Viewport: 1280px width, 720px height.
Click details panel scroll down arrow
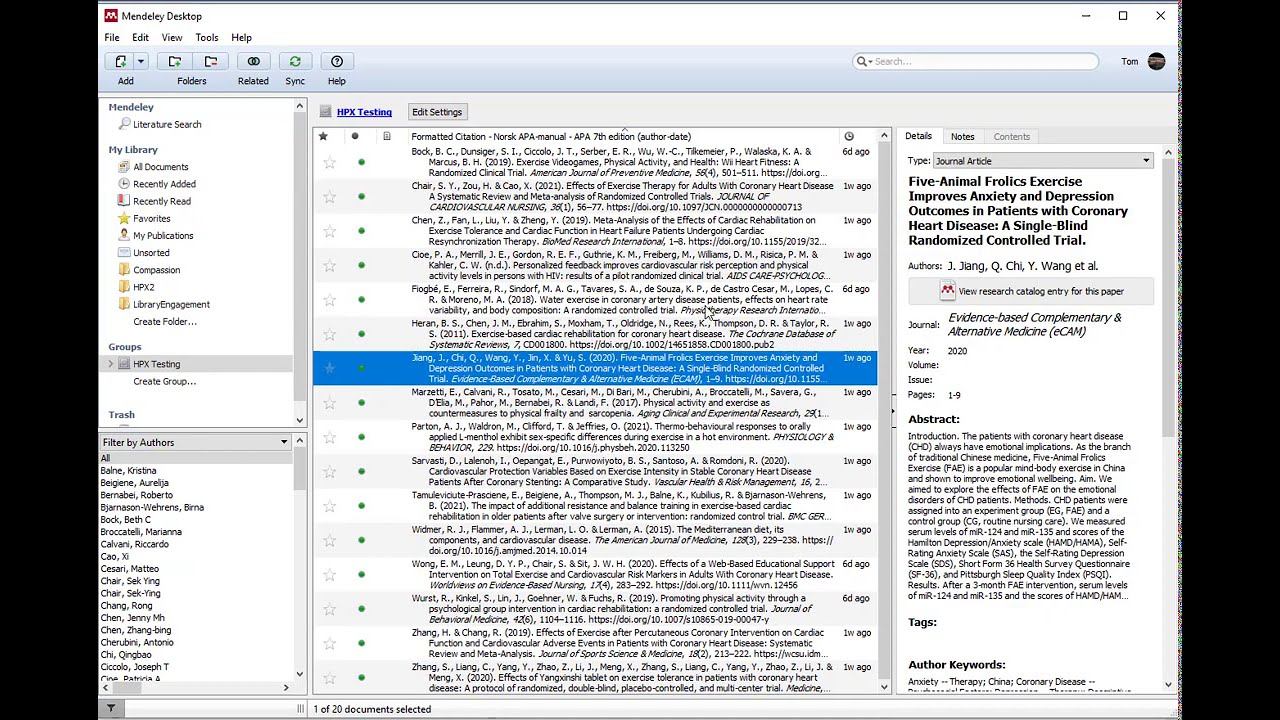[1168, 685]
